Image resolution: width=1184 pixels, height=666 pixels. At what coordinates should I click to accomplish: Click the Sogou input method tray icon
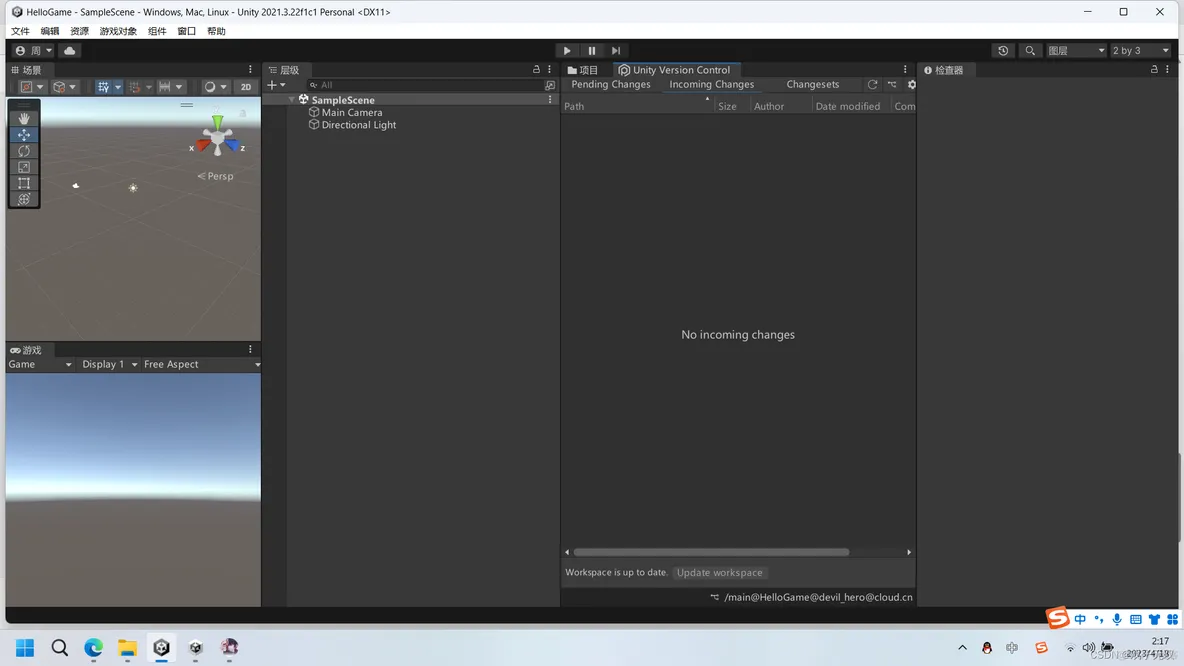(x=1041, y=648)
